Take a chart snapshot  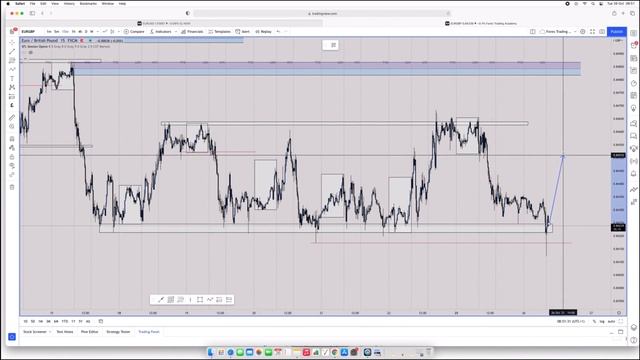tap(602, 31)
